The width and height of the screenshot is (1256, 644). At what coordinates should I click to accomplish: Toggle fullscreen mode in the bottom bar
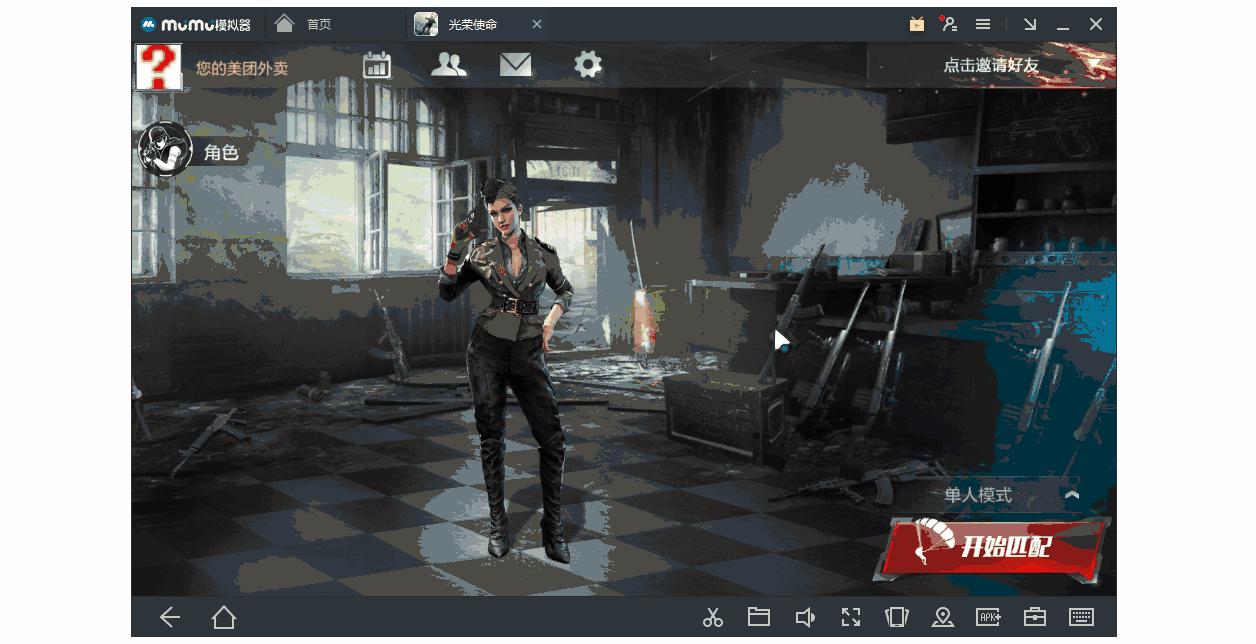(x=850, y=618)
